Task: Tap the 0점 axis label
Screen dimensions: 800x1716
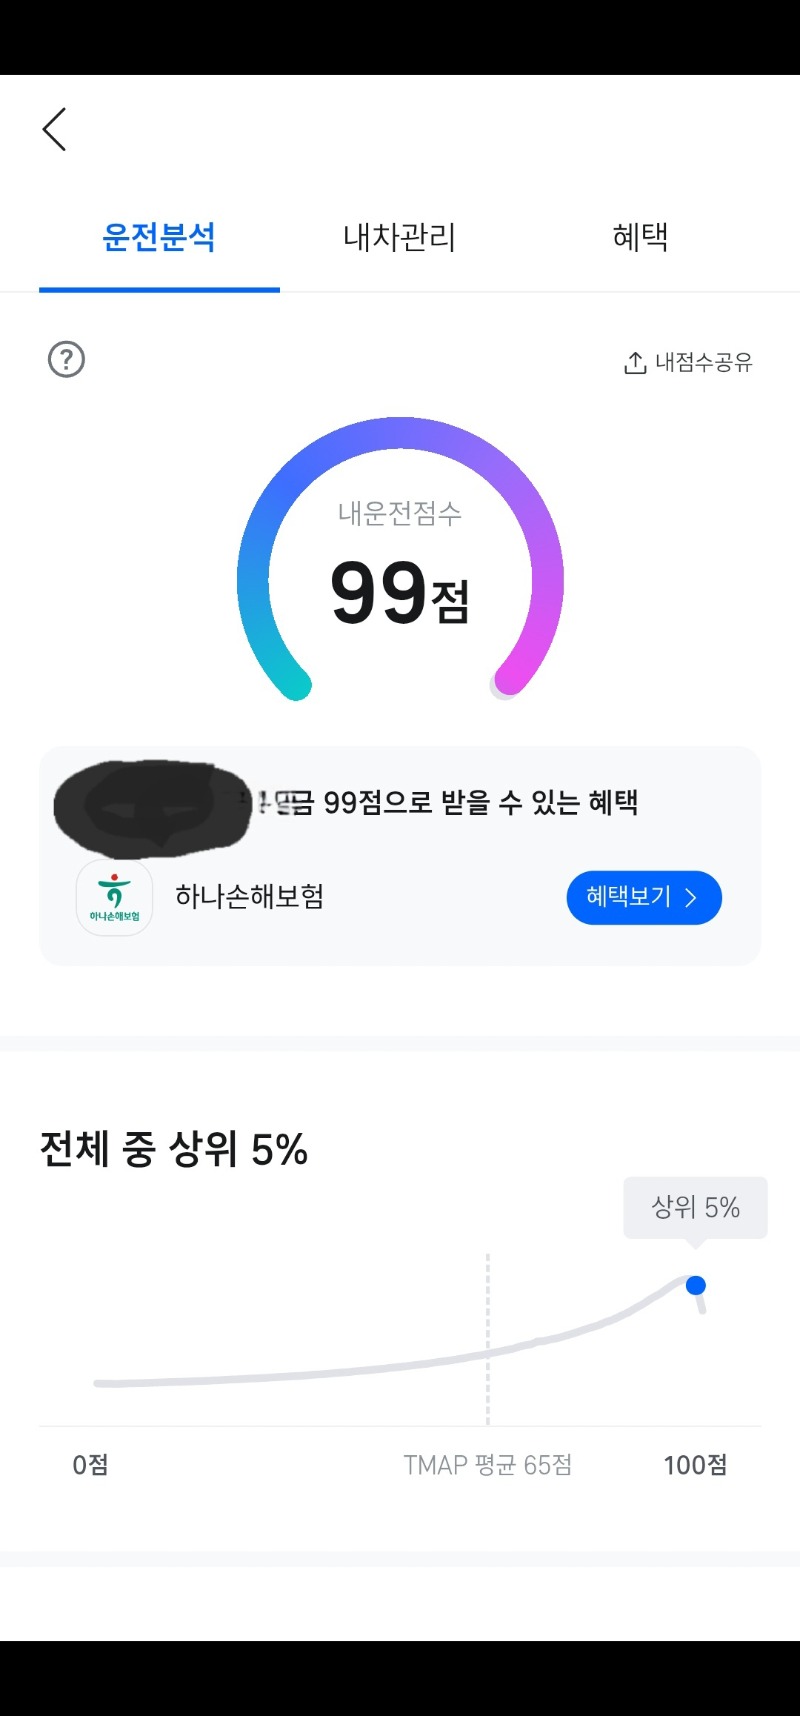Action: pyautogui.click(x=90, y=1465)
